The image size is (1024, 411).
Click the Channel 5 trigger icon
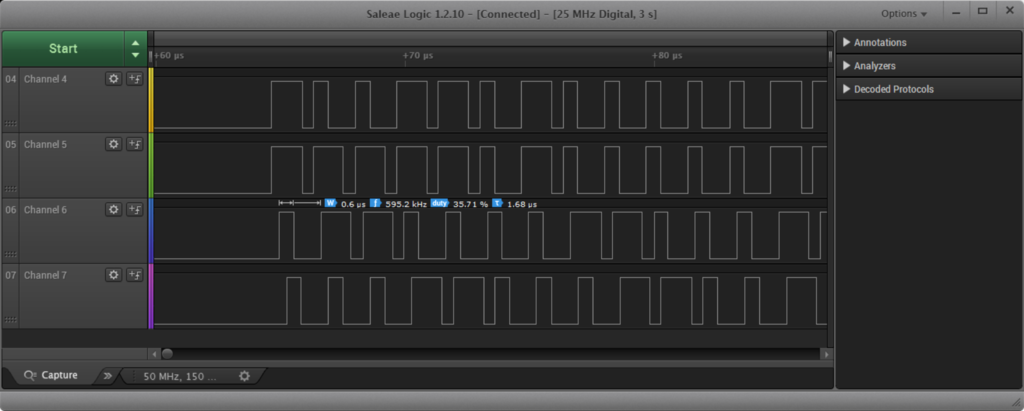coord(134,144)
